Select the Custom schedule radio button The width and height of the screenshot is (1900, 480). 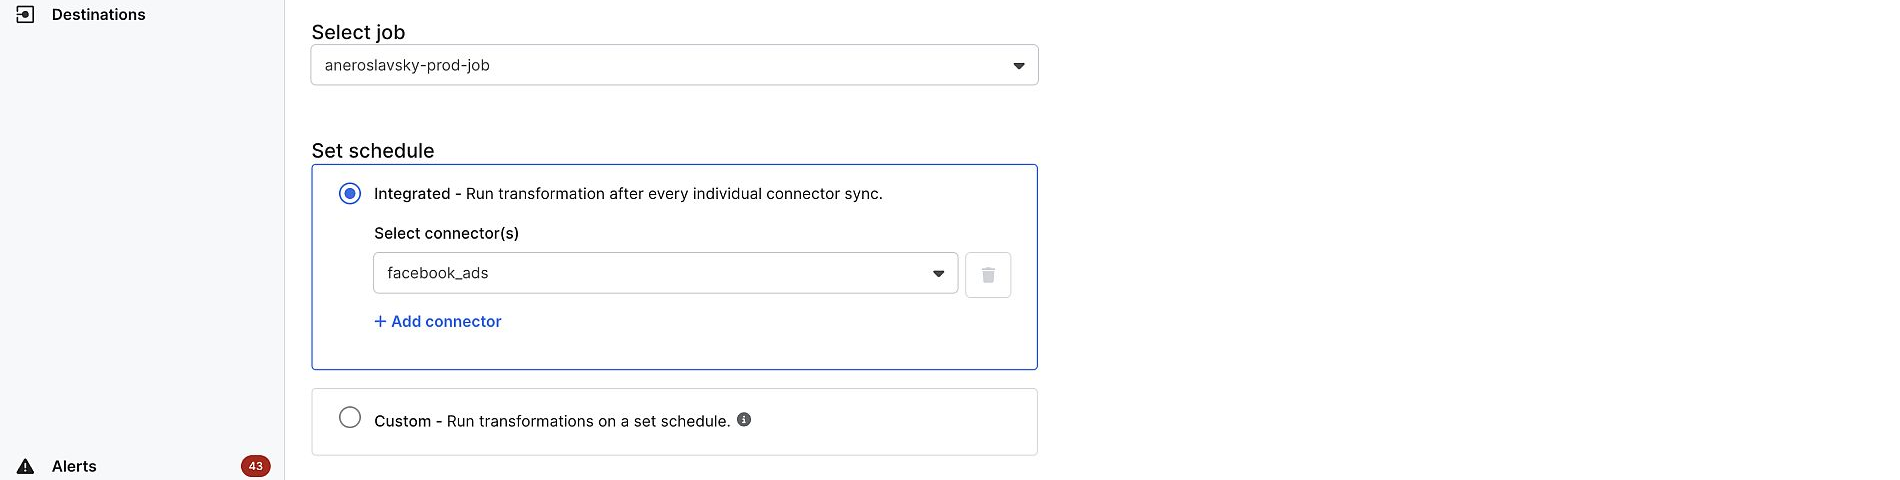coord(350,417)
